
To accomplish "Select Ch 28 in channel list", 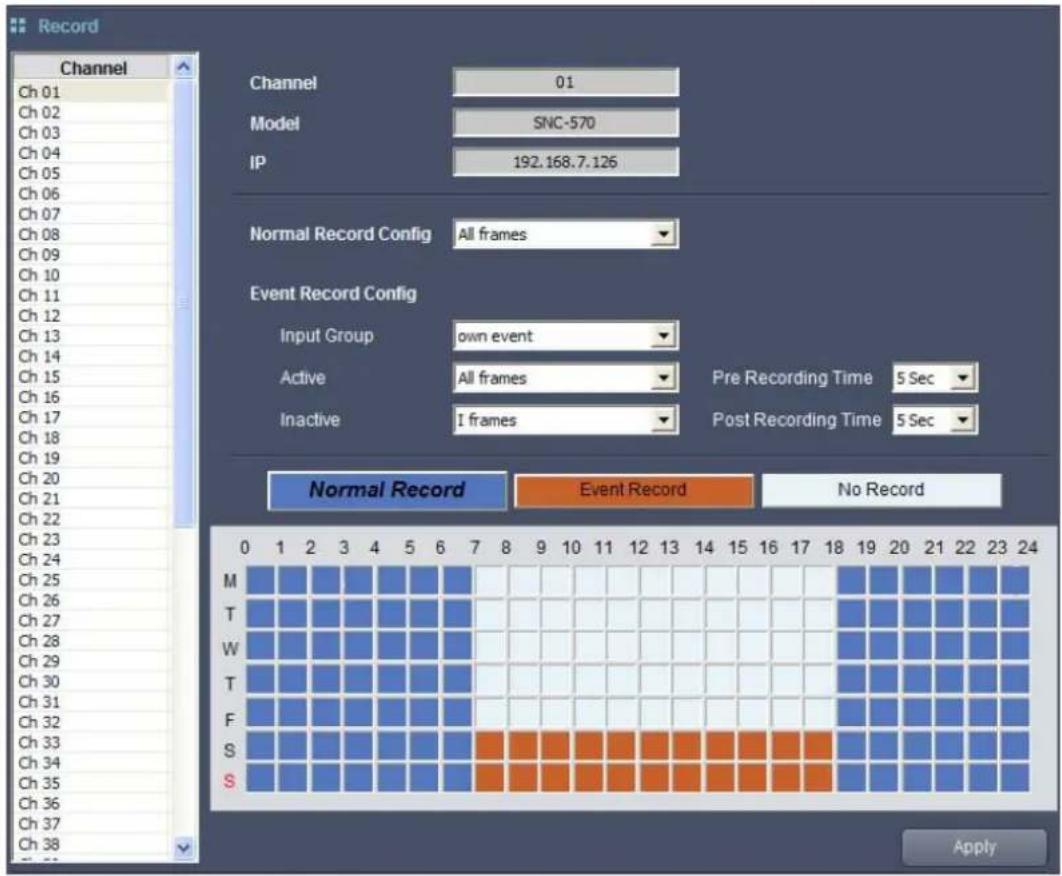I will coord(91,640).
